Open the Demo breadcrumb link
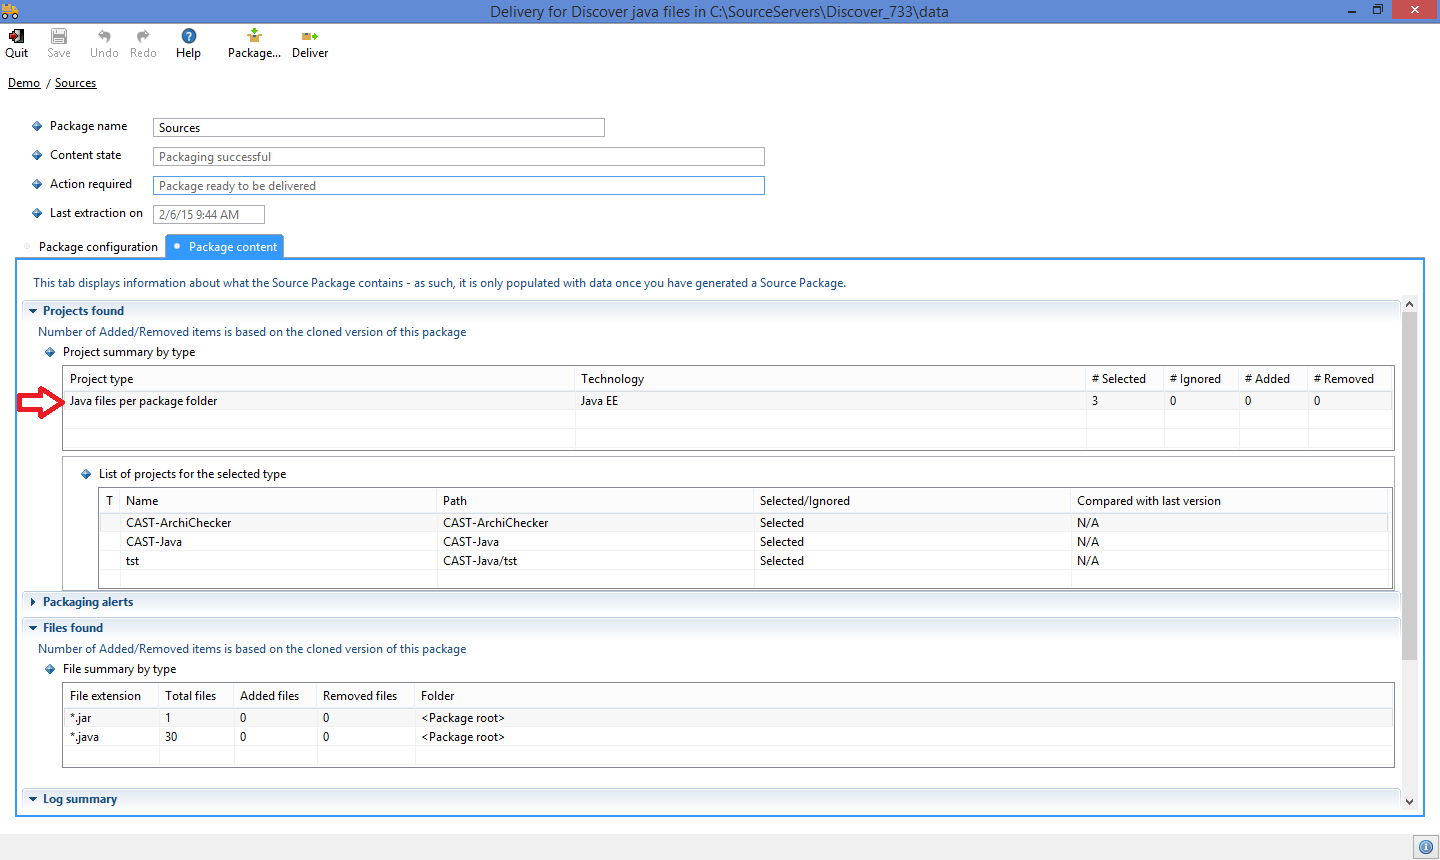 24,83
